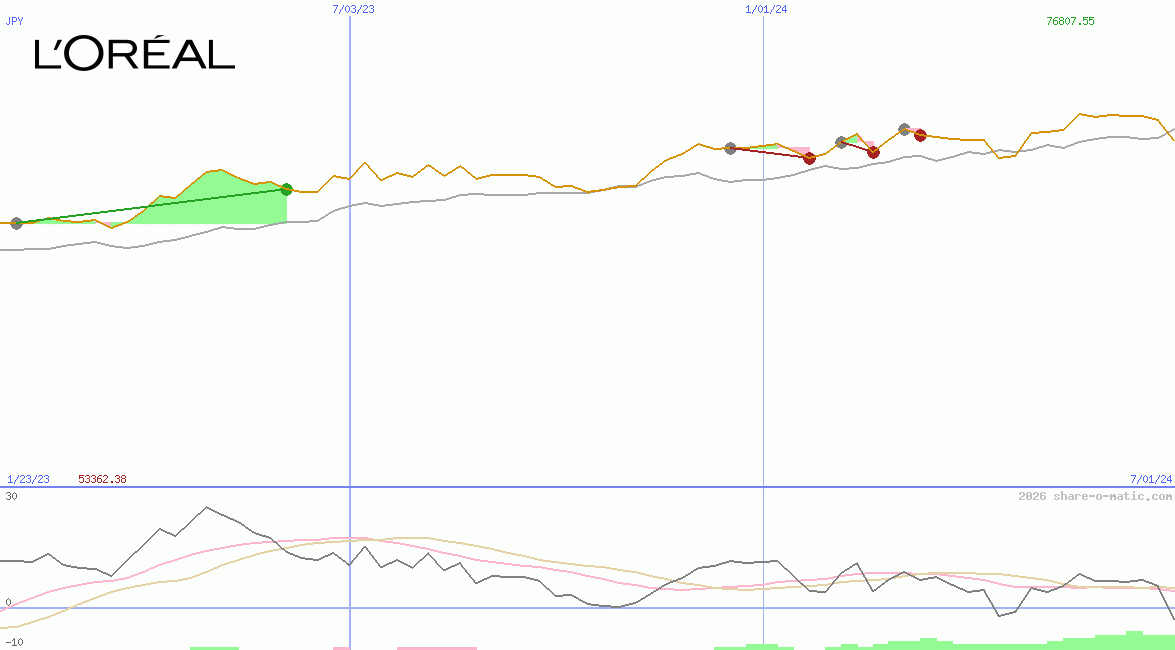Select the gray entry dot just left of the 1/01/24 line

click(730, 148)
